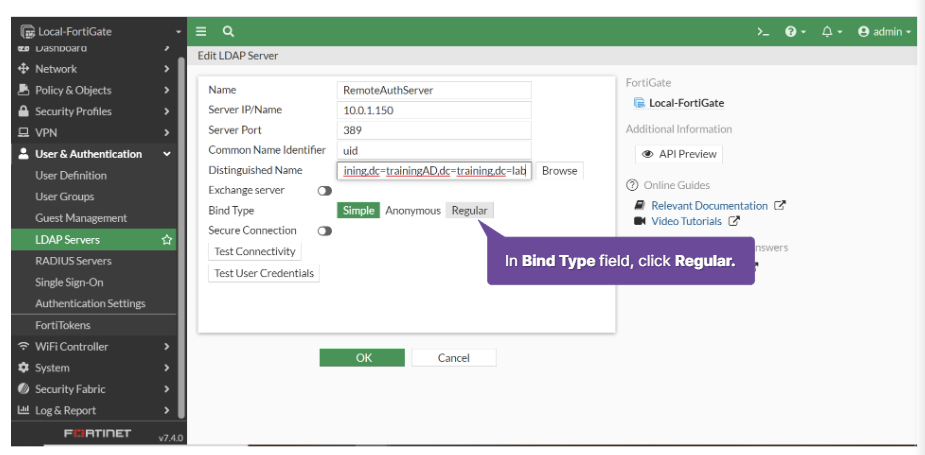Click the User & Authentication person icon
Screen dimensions: 925x455
pyautogui.click(x=24, y=153)
